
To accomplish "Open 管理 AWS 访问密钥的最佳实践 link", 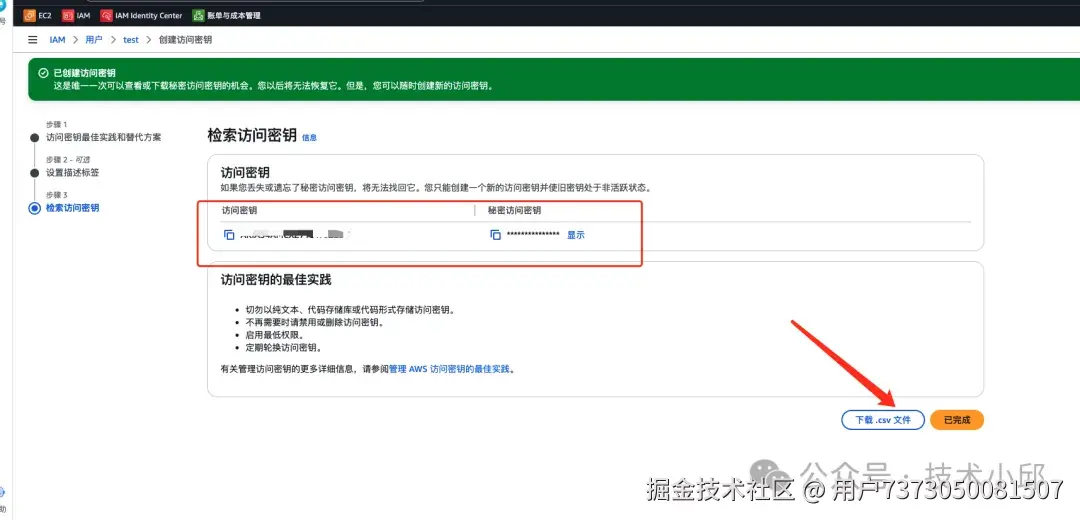I will click(449, 369).
